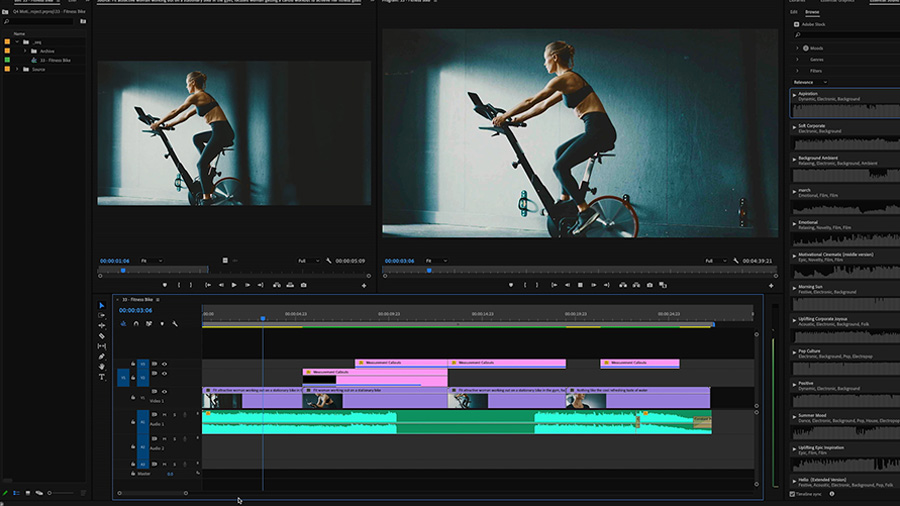
Task: Toggle V2 track output eye
Action: click(x=165, y=373)
